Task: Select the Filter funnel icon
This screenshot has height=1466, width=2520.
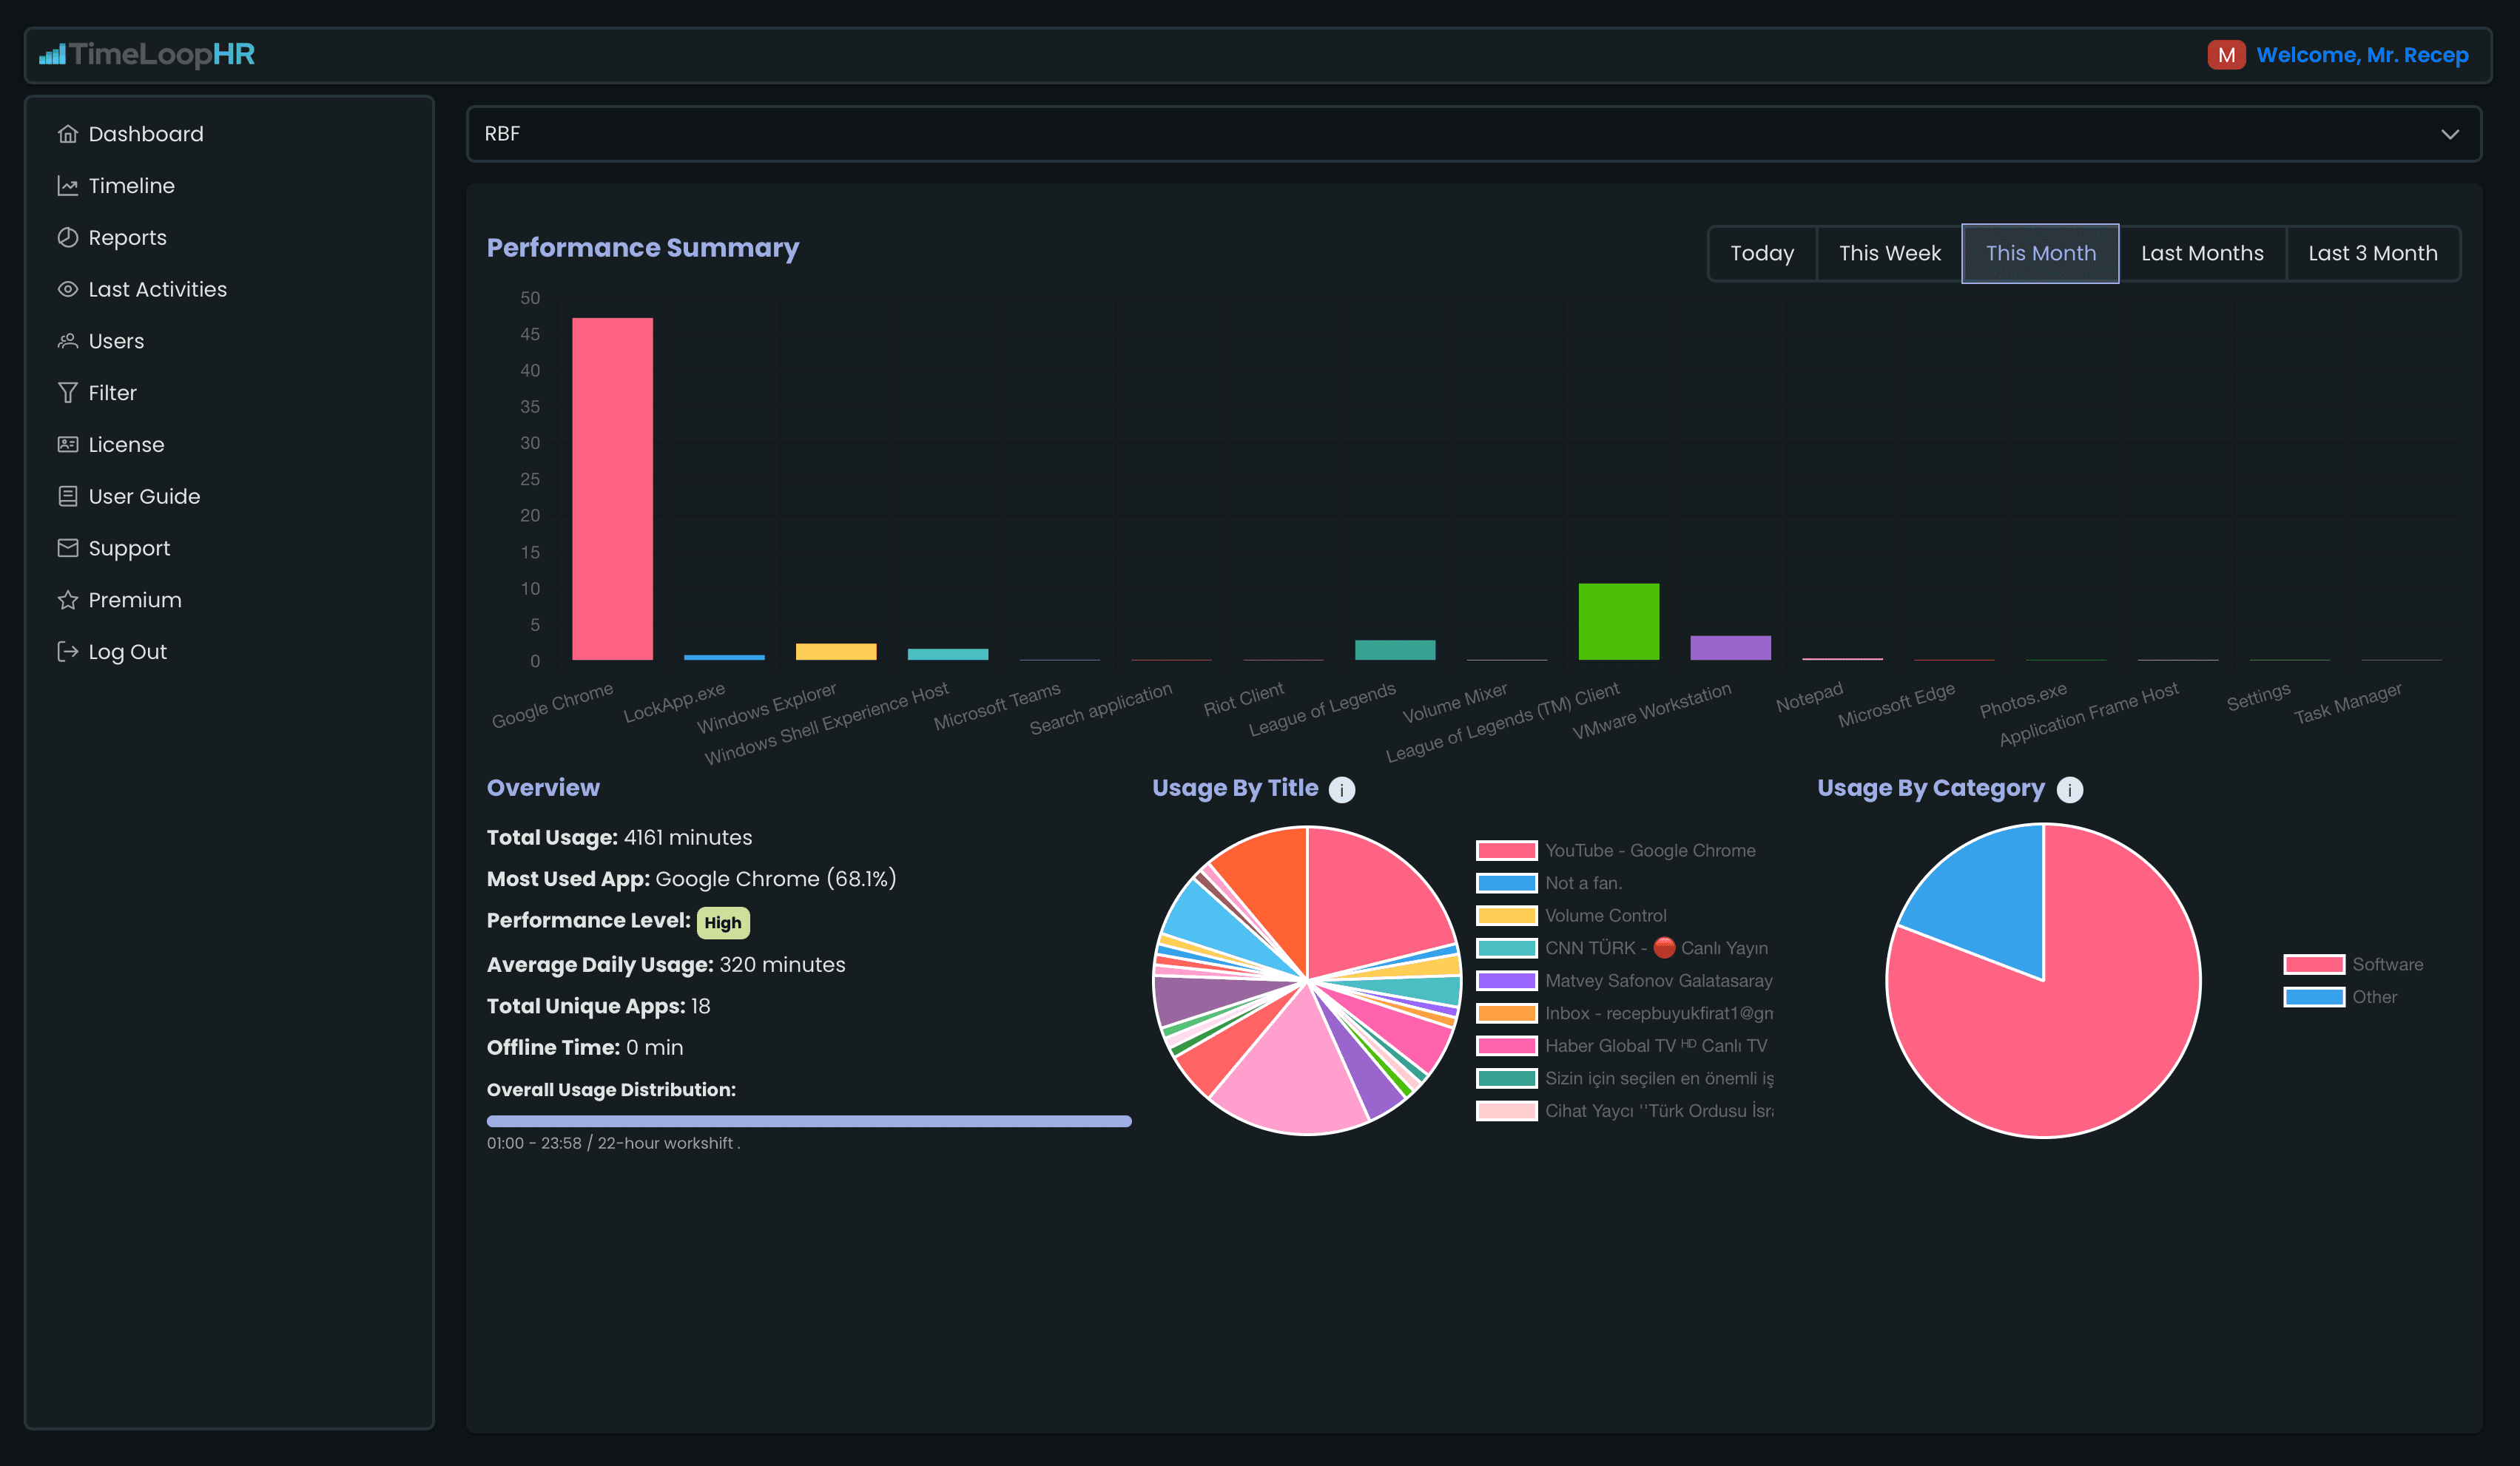Action: 67,392
